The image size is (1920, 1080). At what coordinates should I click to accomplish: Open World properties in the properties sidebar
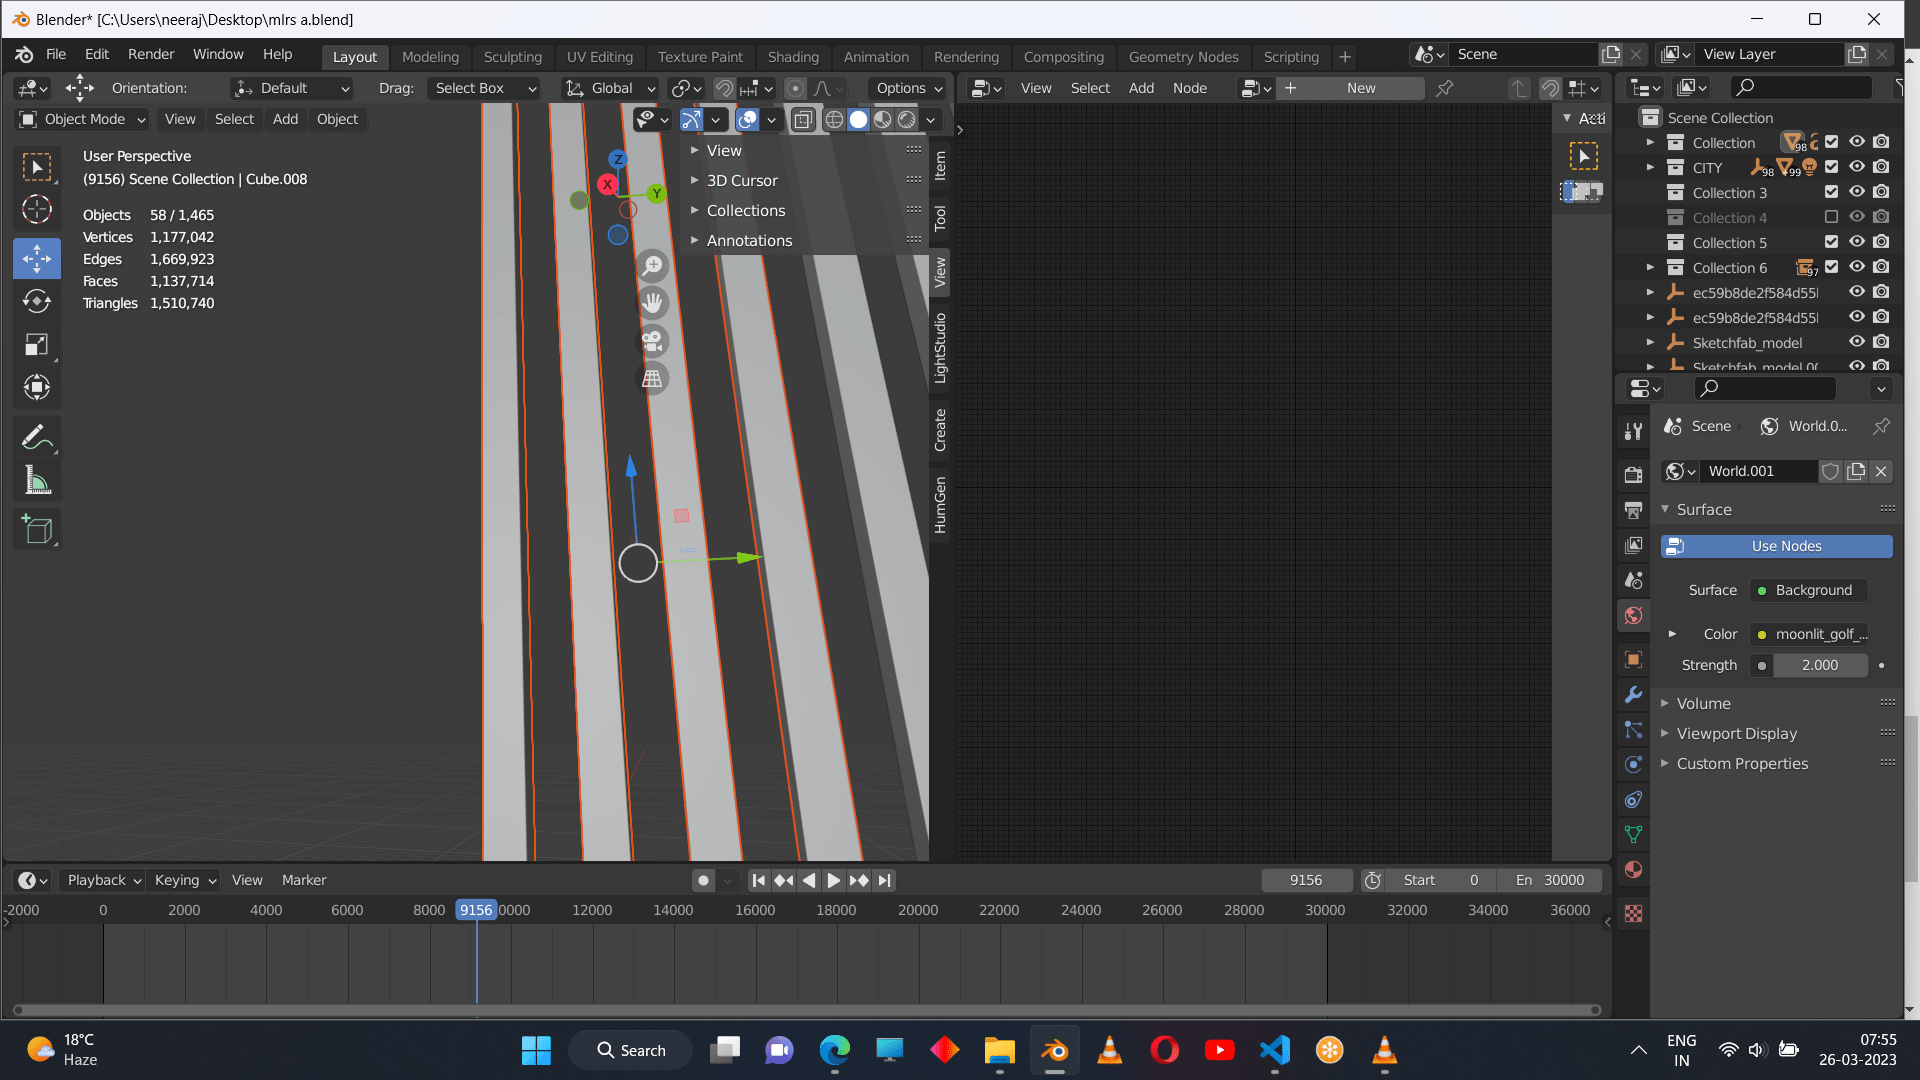click(1633, 615)
